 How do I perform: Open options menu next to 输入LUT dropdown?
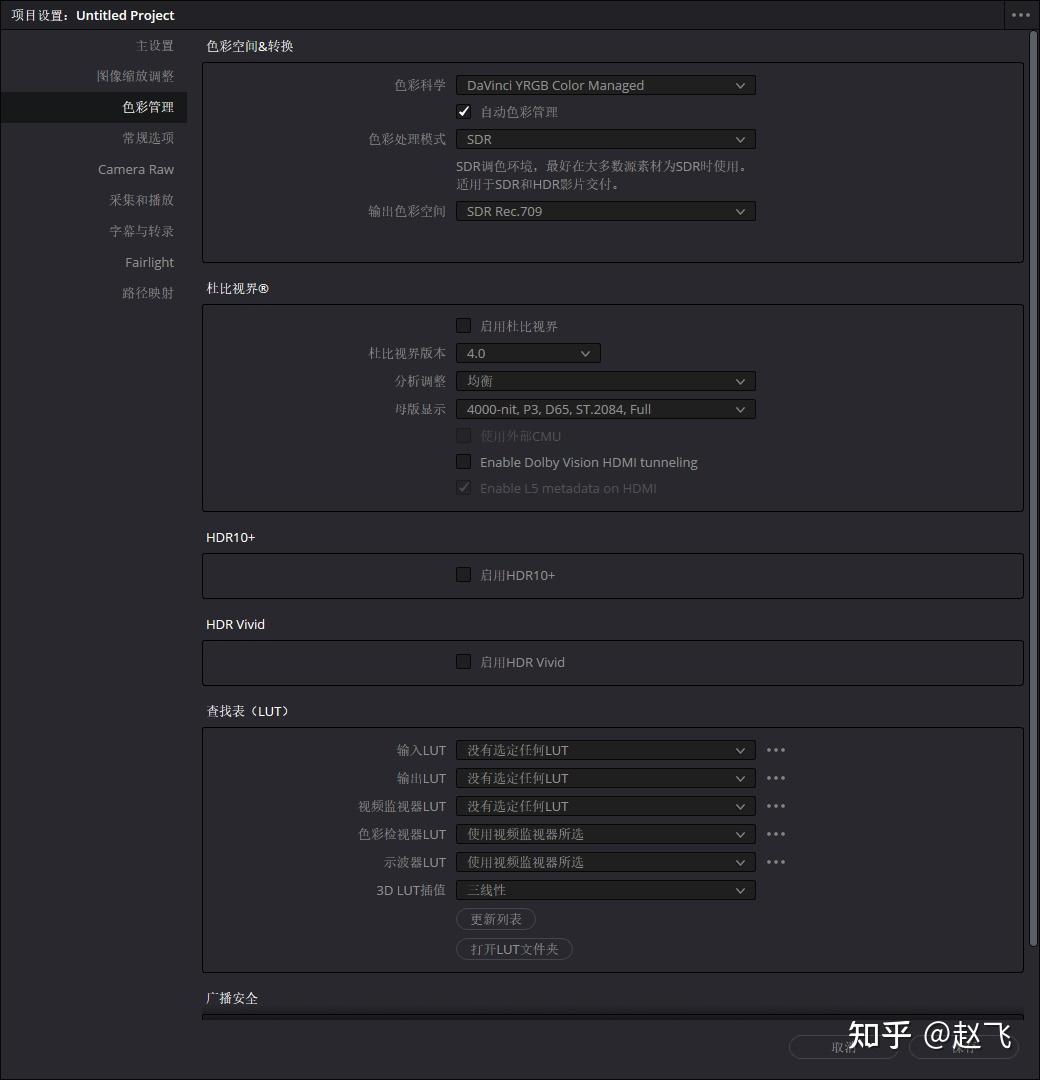tap(776, 749)
